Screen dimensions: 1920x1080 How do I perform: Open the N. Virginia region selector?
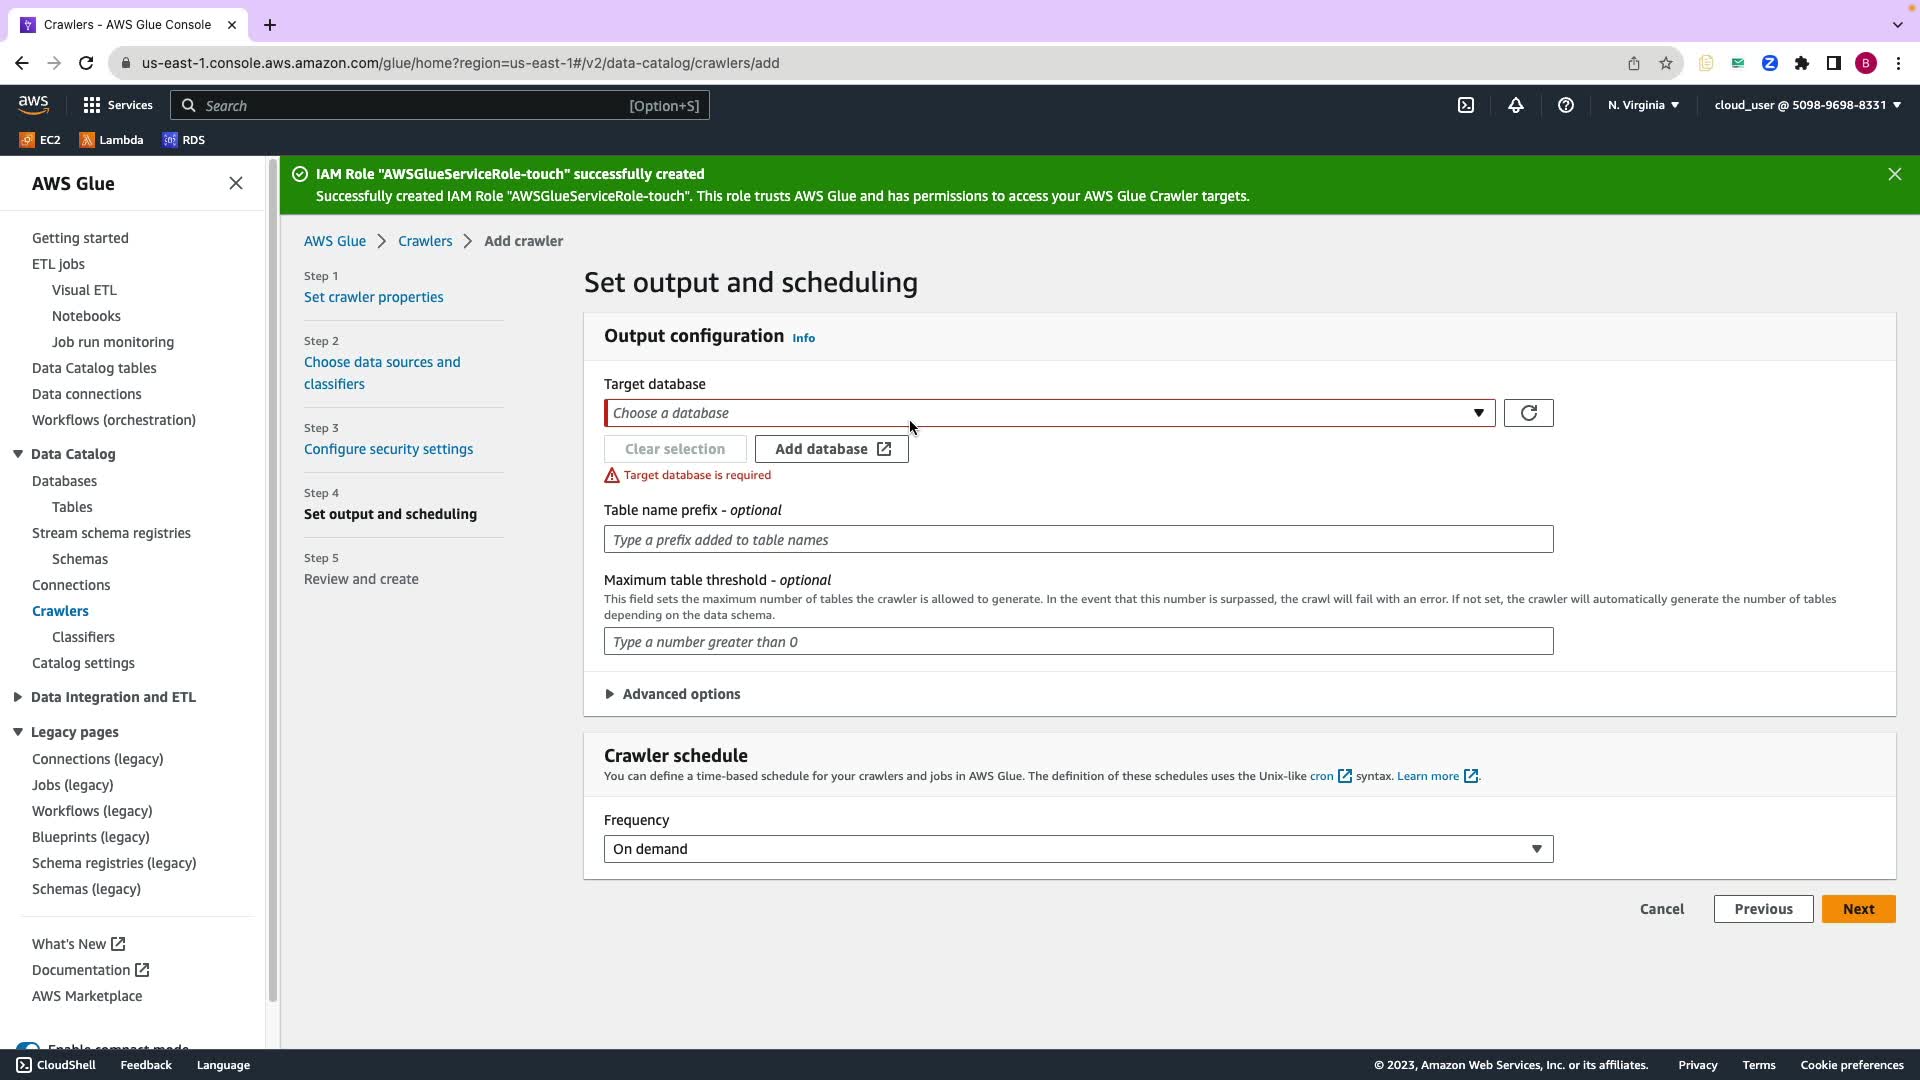(x=1642, y=105)
